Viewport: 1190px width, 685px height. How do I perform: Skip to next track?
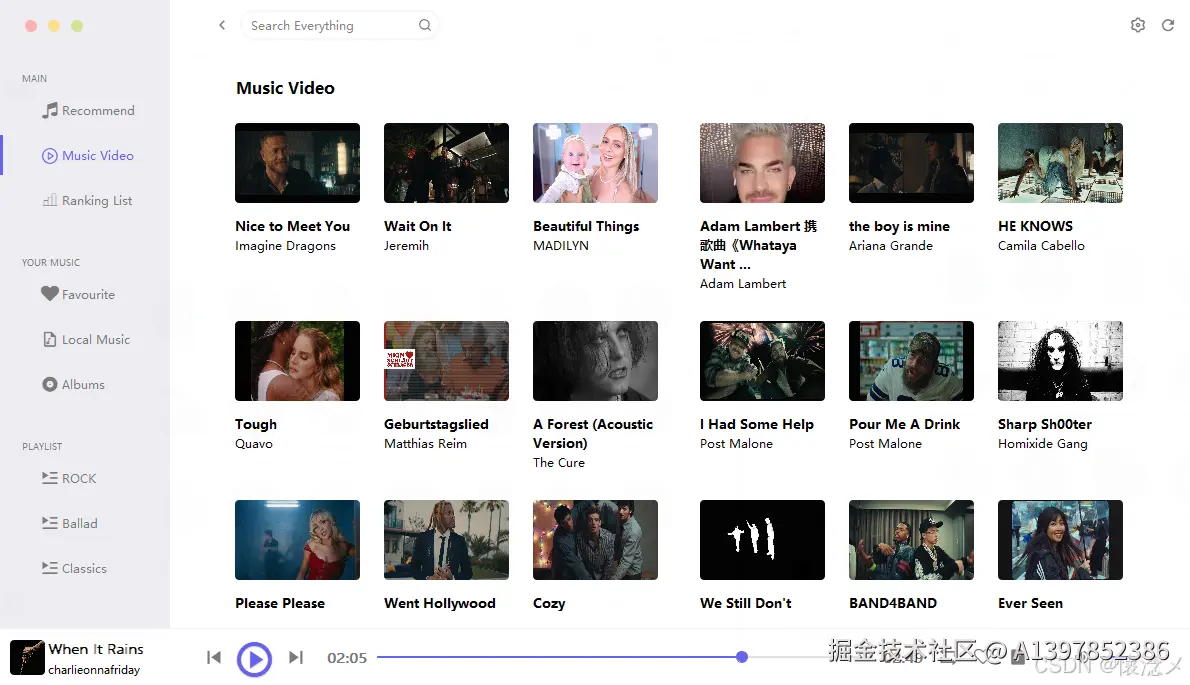[296, 657]
